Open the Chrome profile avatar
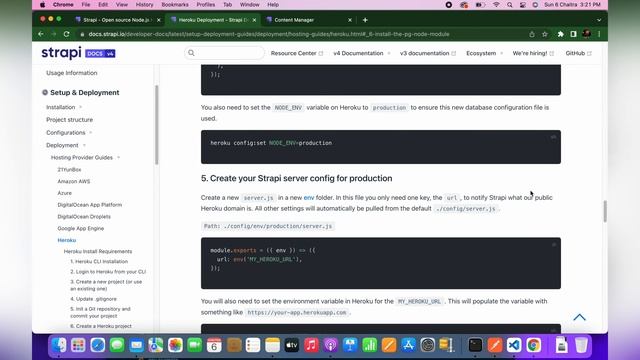The image size is (640, 360). pyautogui.click(x=587, y=34)
